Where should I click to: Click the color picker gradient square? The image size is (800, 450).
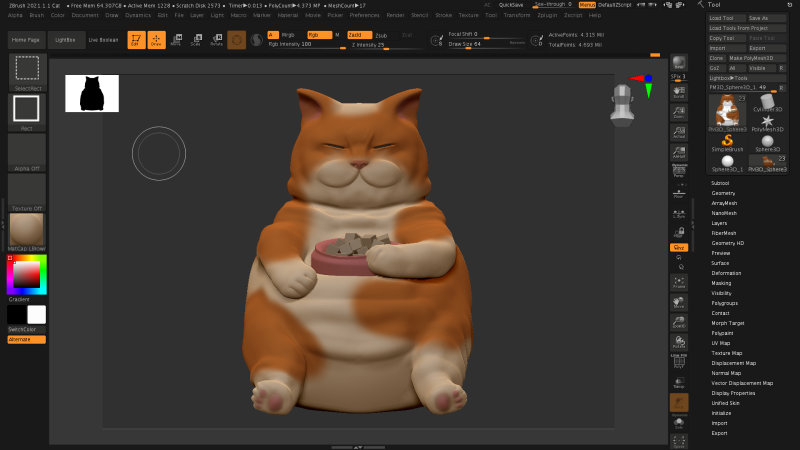(x=27, y=275)
